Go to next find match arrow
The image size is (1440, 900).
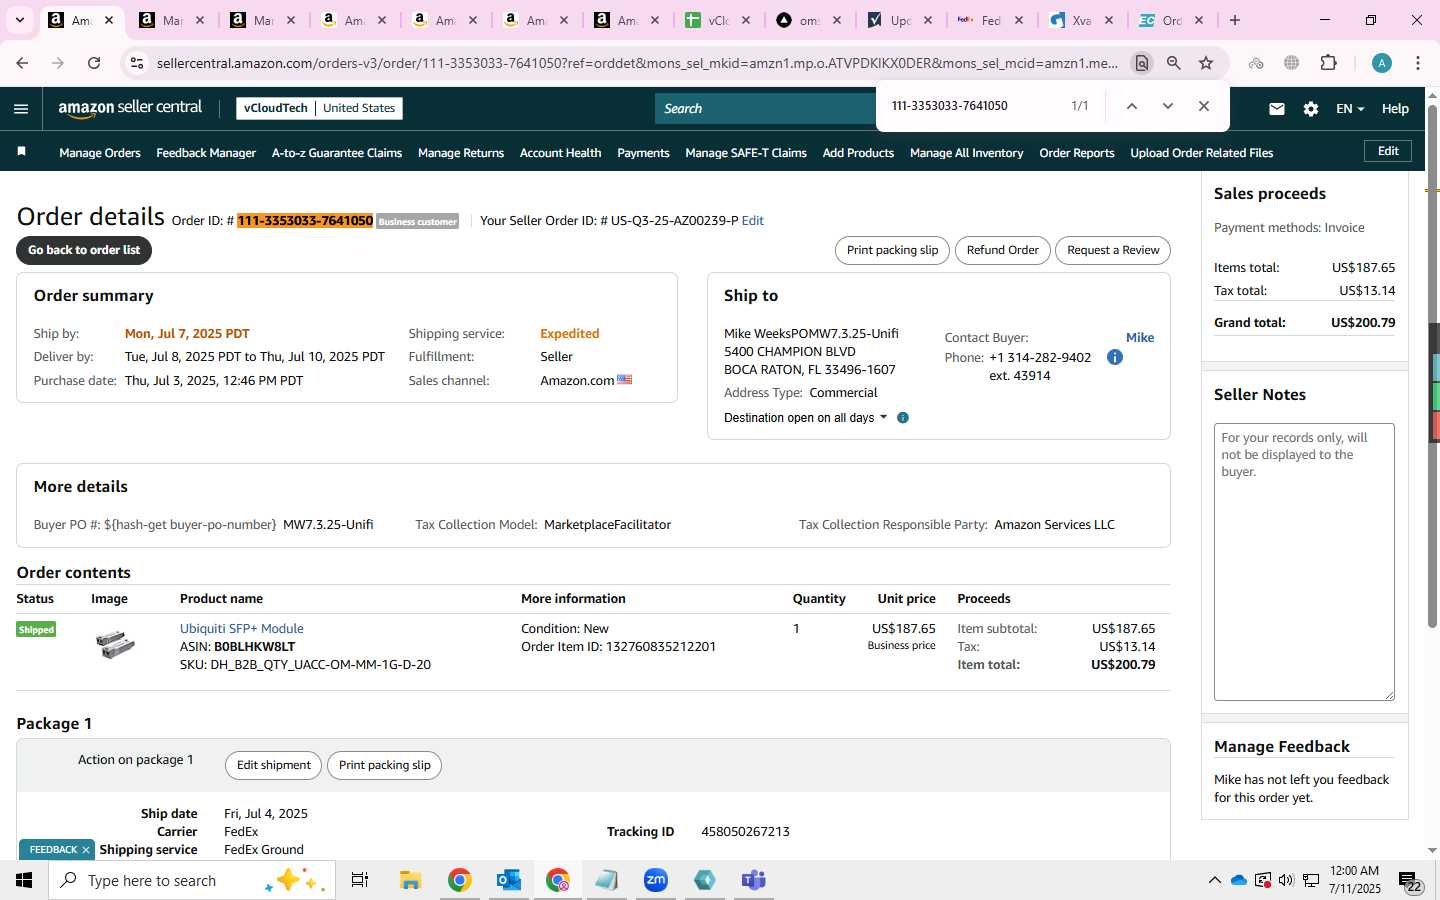tap(1167, 106)
